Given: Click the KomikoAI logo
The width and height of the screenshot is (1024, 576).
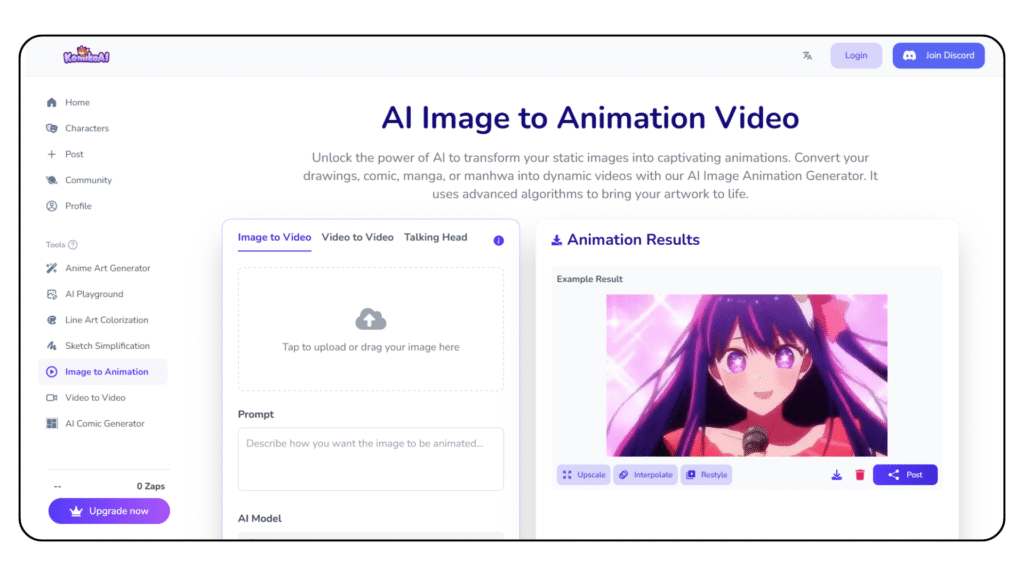Looking at the screenshot, I should [86, 56].
